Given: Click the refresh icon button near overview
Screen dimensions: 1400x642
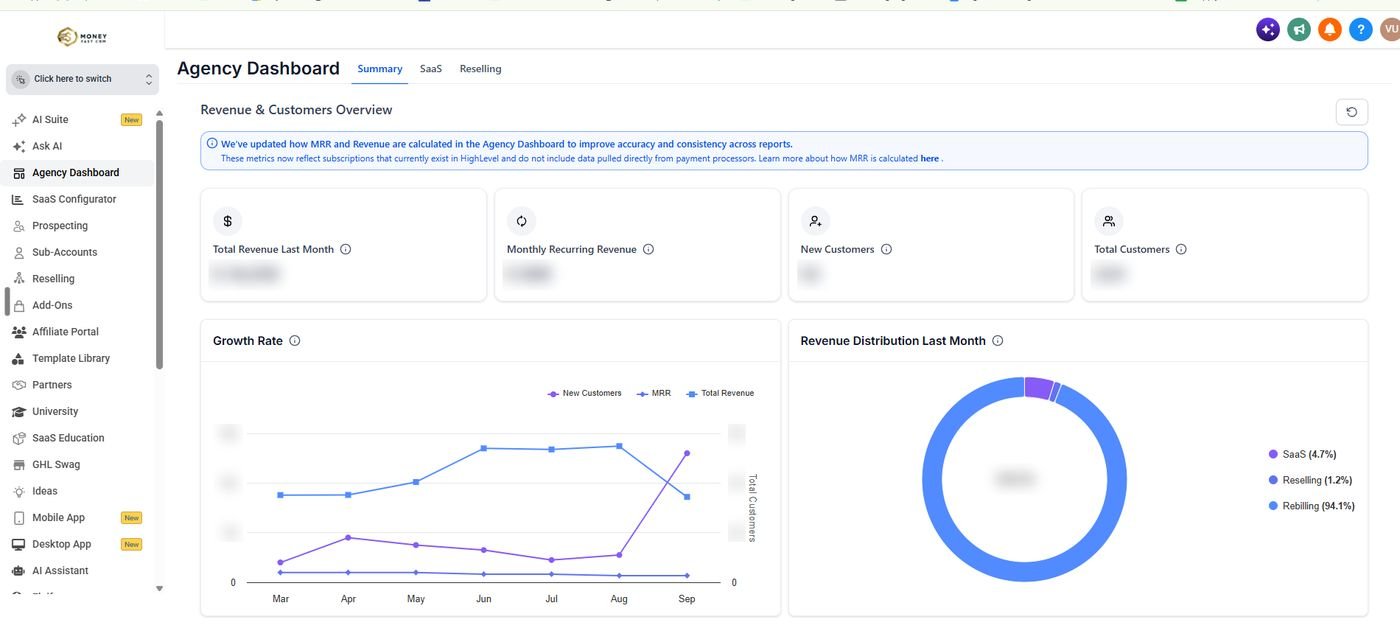Looking at the screenshot, I should pyautogui.click(x=1352, y=112).
